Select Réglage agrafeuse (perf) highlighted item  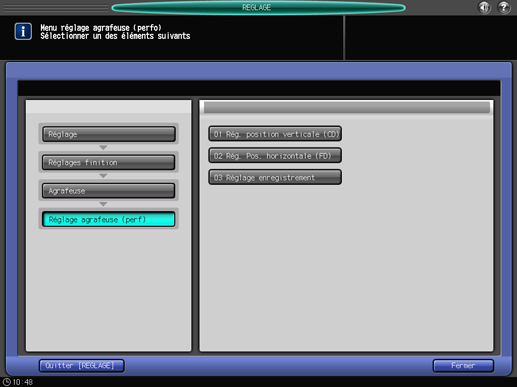(109, 219)
